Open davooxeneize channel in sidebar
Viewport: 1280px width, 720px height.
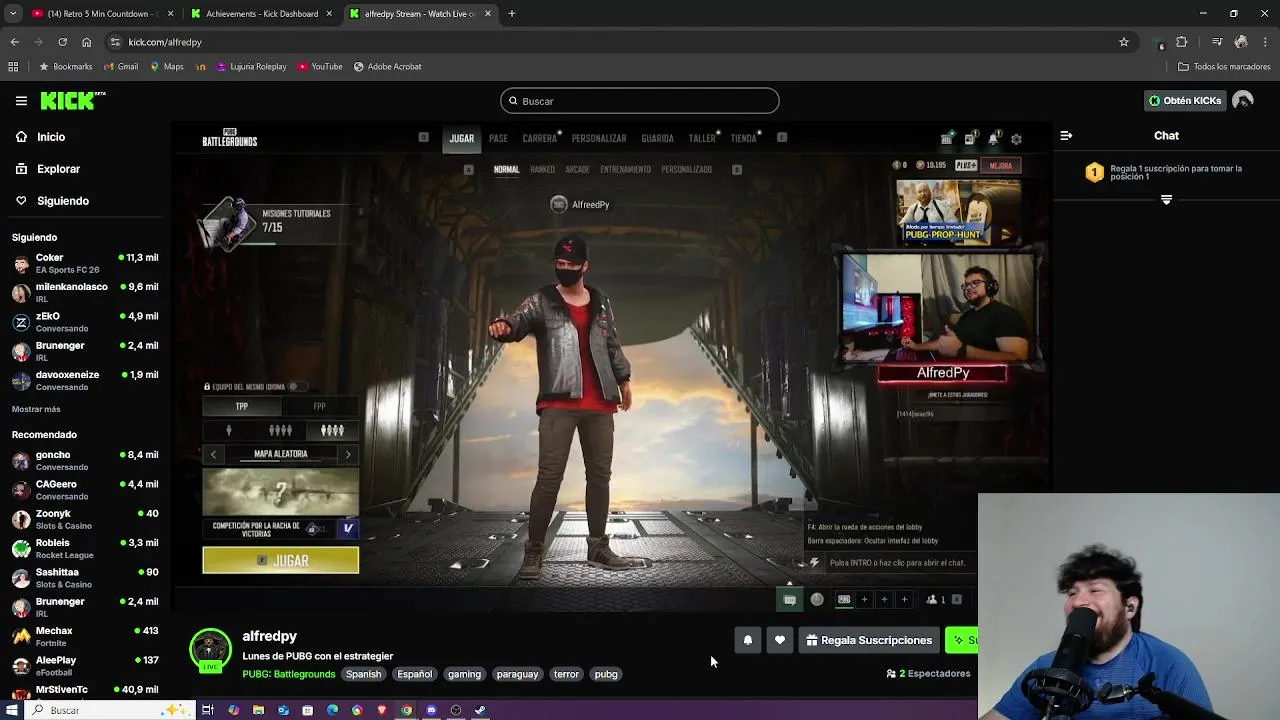(x=85, y=380)
